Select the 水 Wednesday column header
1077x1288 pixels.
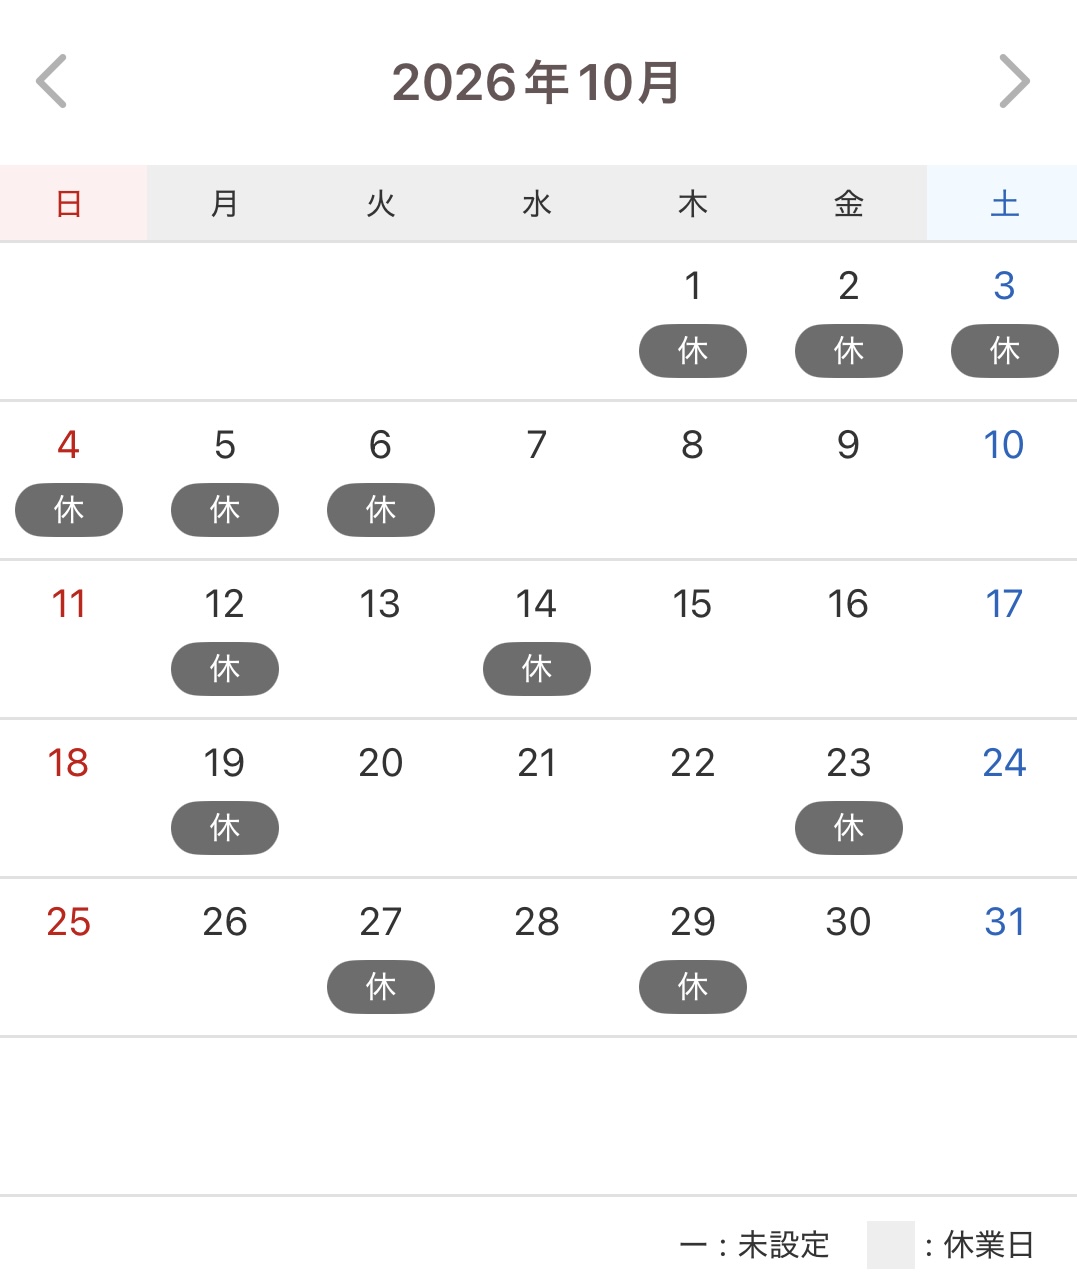point(537,204)
